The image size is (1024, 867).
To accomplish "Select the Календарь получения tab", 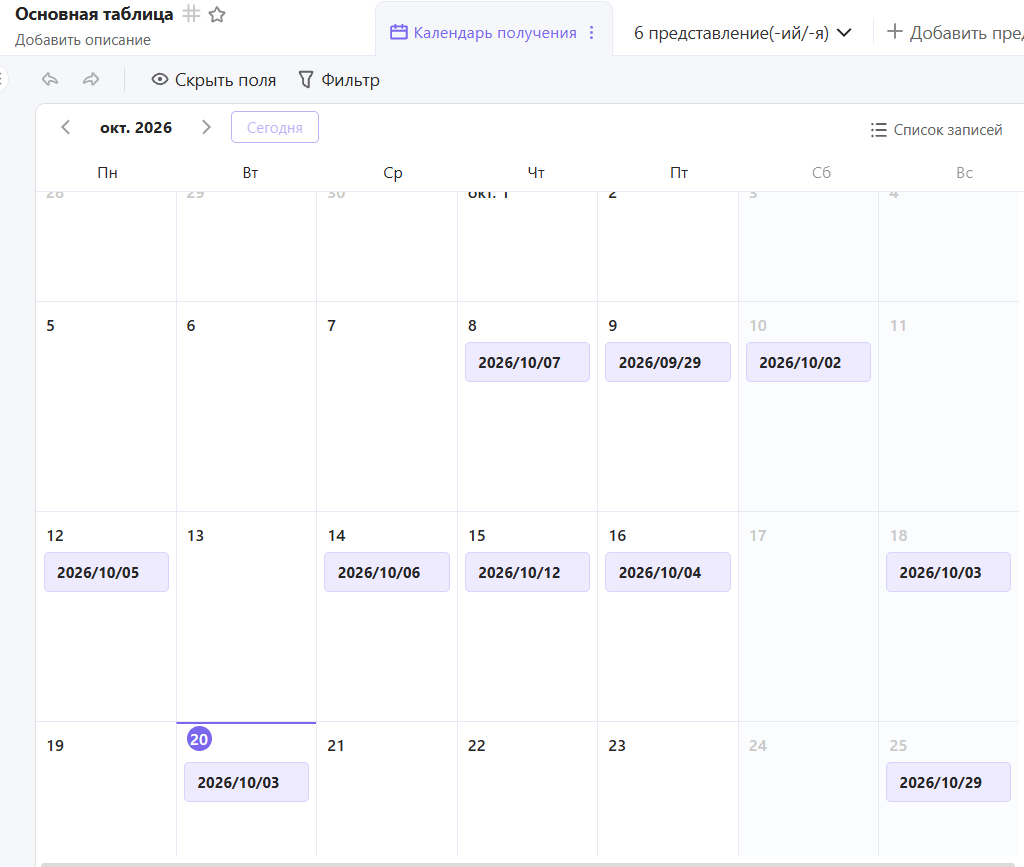I will 483,33.
